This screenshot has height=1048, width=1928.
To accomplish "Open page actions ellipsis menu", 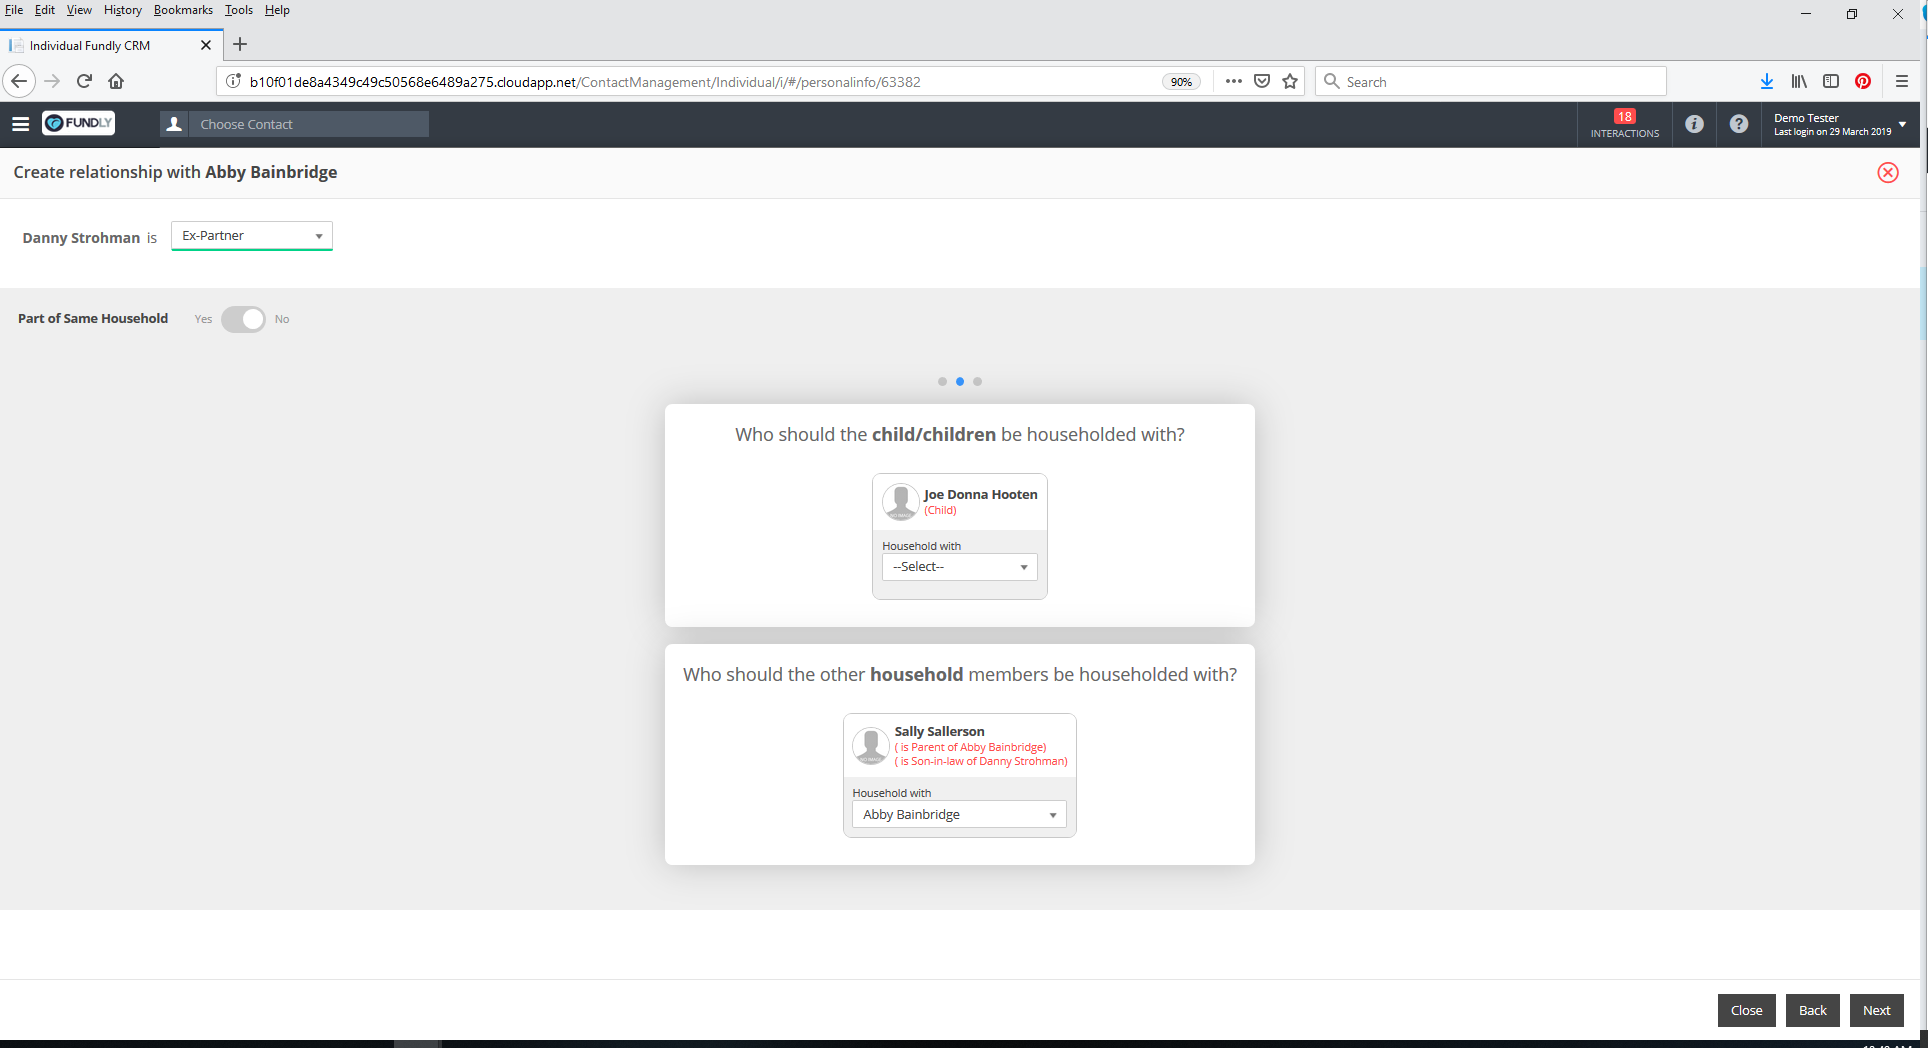I will point(1234,81).
